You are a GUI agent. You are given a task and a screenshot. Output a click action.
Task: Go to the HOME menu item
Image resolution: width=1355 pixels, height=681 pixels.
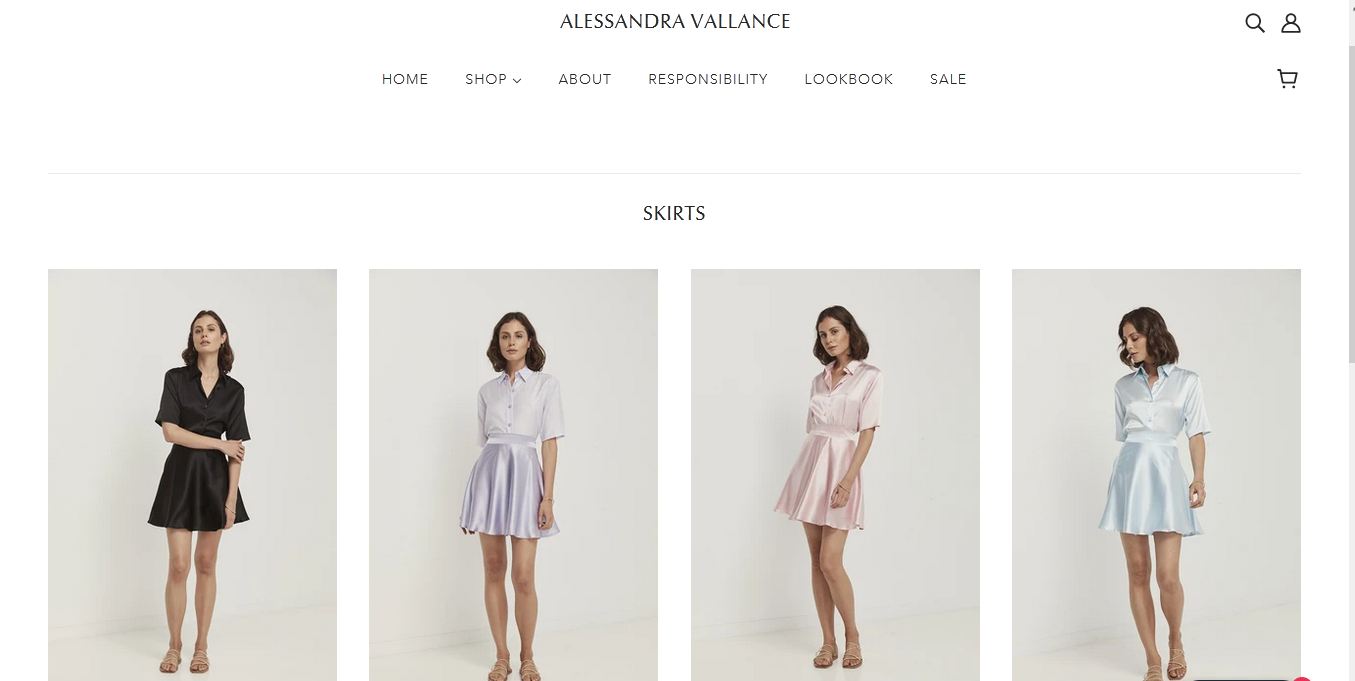pos(405,79)
